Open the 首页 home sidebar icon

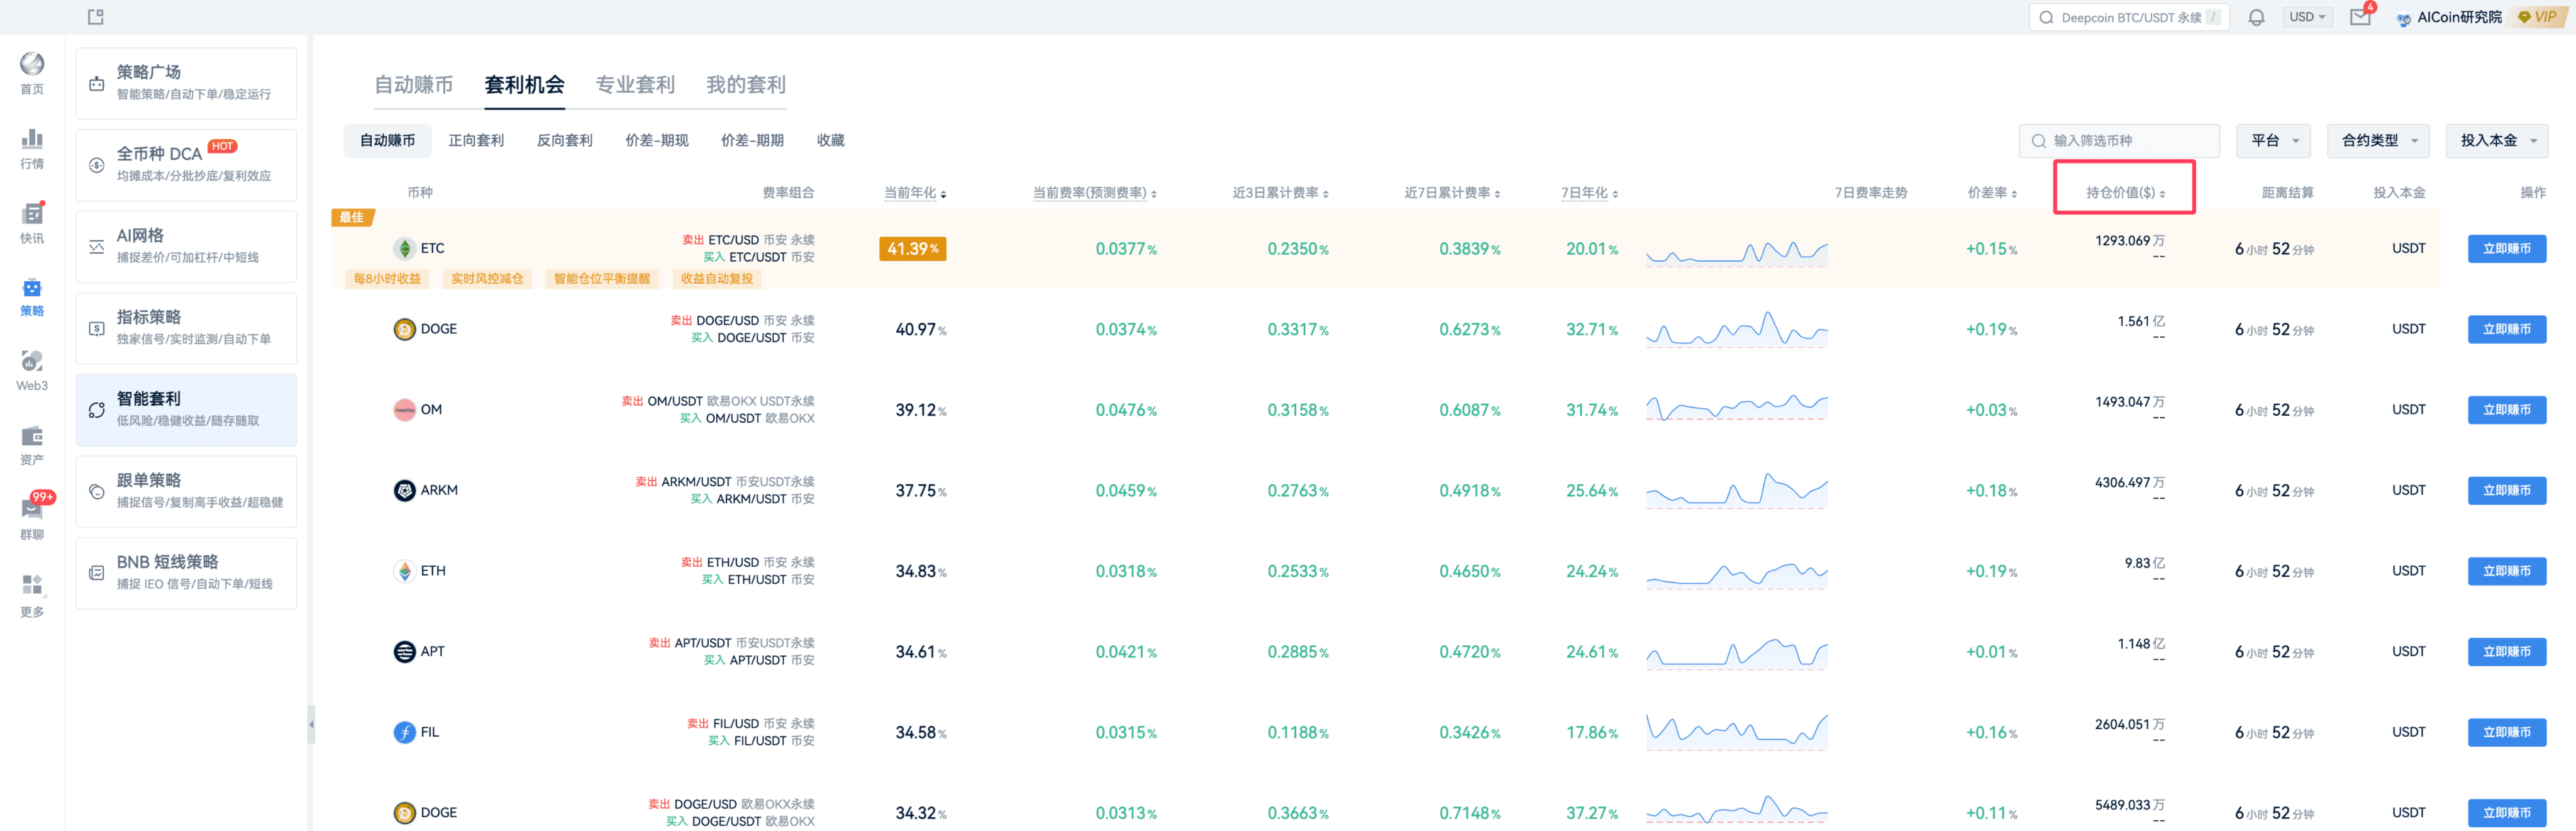tap(32, 73)
